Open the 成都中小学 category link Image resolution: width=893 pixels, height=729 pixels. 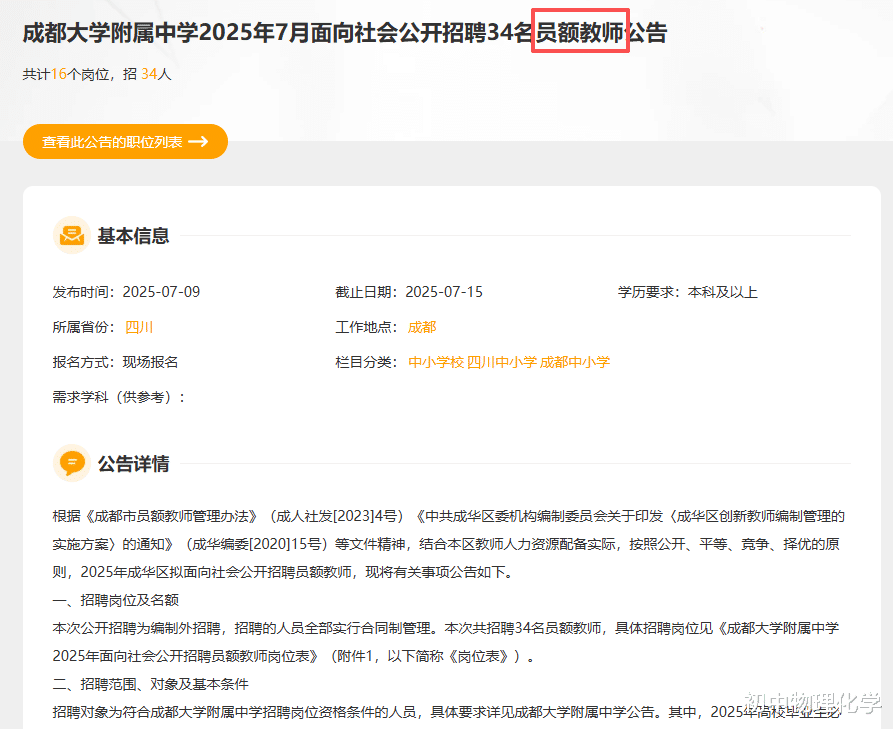coord(575,362)
